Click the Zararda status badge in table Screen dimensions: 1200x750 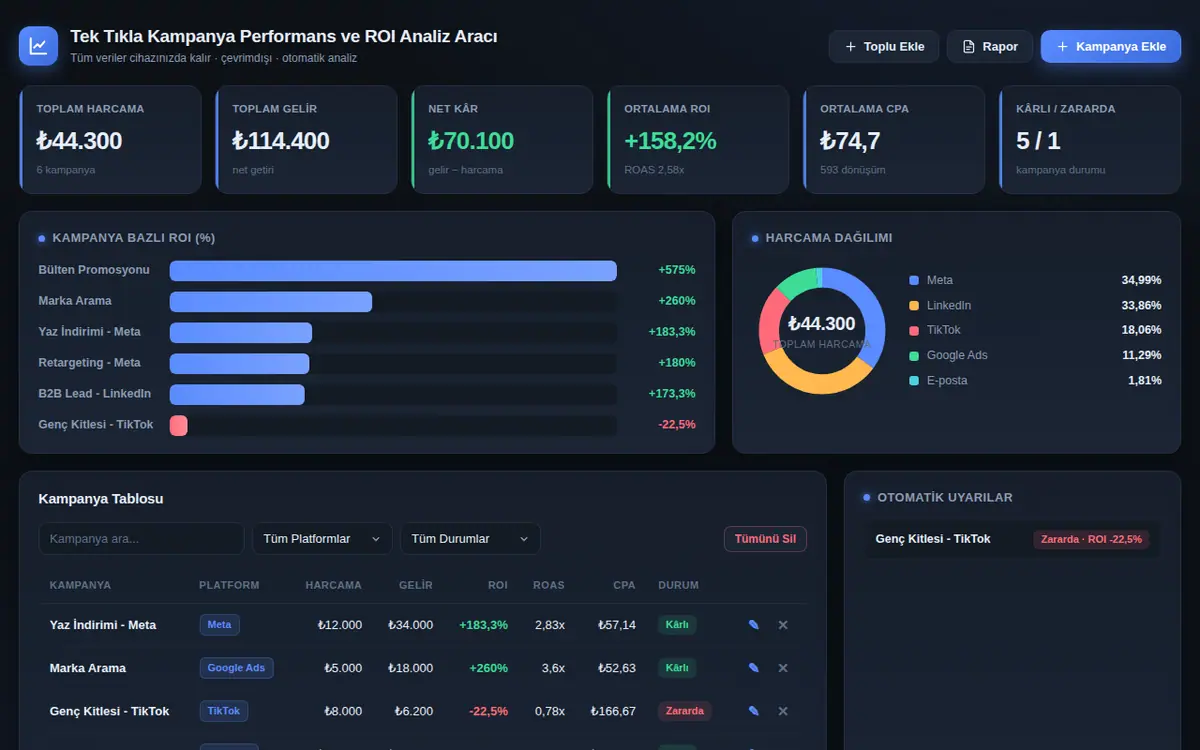pos(685,711)
